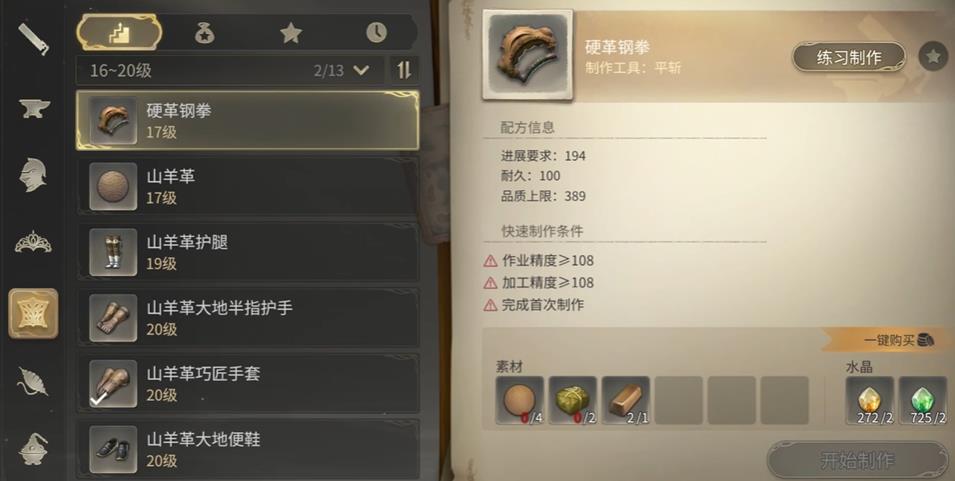
Task: Open the star favorites tab
Action: tap(291, 33)
